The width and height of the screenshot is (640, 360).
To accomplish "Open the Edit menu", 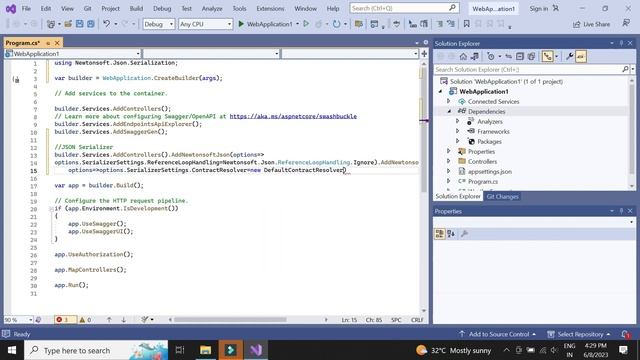I will 46,8.
